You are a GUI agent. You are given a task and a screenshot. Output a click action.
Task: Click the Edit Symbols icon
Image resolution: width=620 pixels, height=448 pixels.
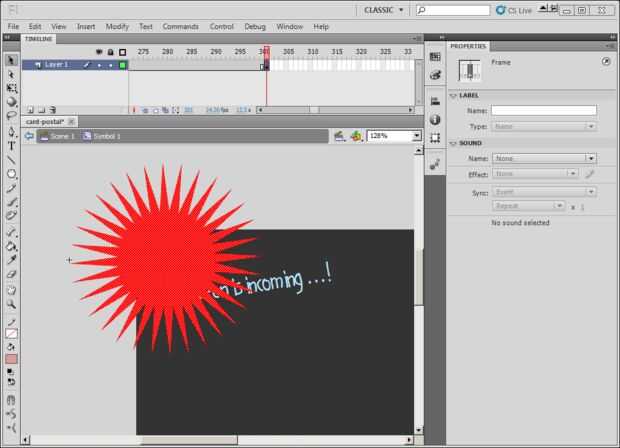point(356,135)
